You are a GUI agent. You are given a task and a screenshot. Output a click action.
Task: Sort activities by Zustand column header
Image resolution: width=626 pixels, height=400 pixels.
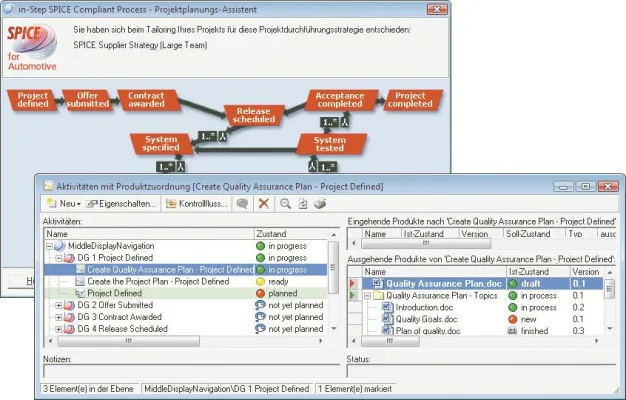point(291,234)
